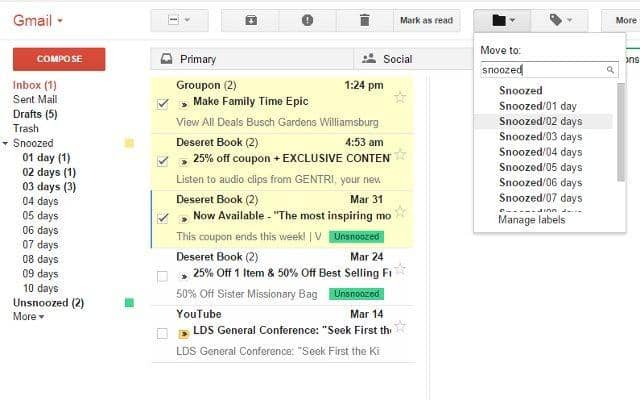Click the search magnifier in Move to box

point(610,70)
